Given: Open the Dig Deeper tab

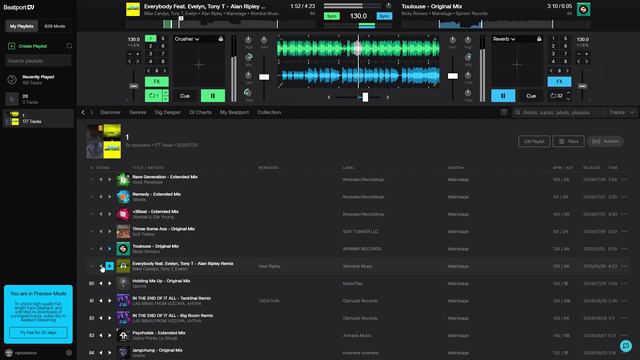Looking at the screenshot, I should click(167, 112).
